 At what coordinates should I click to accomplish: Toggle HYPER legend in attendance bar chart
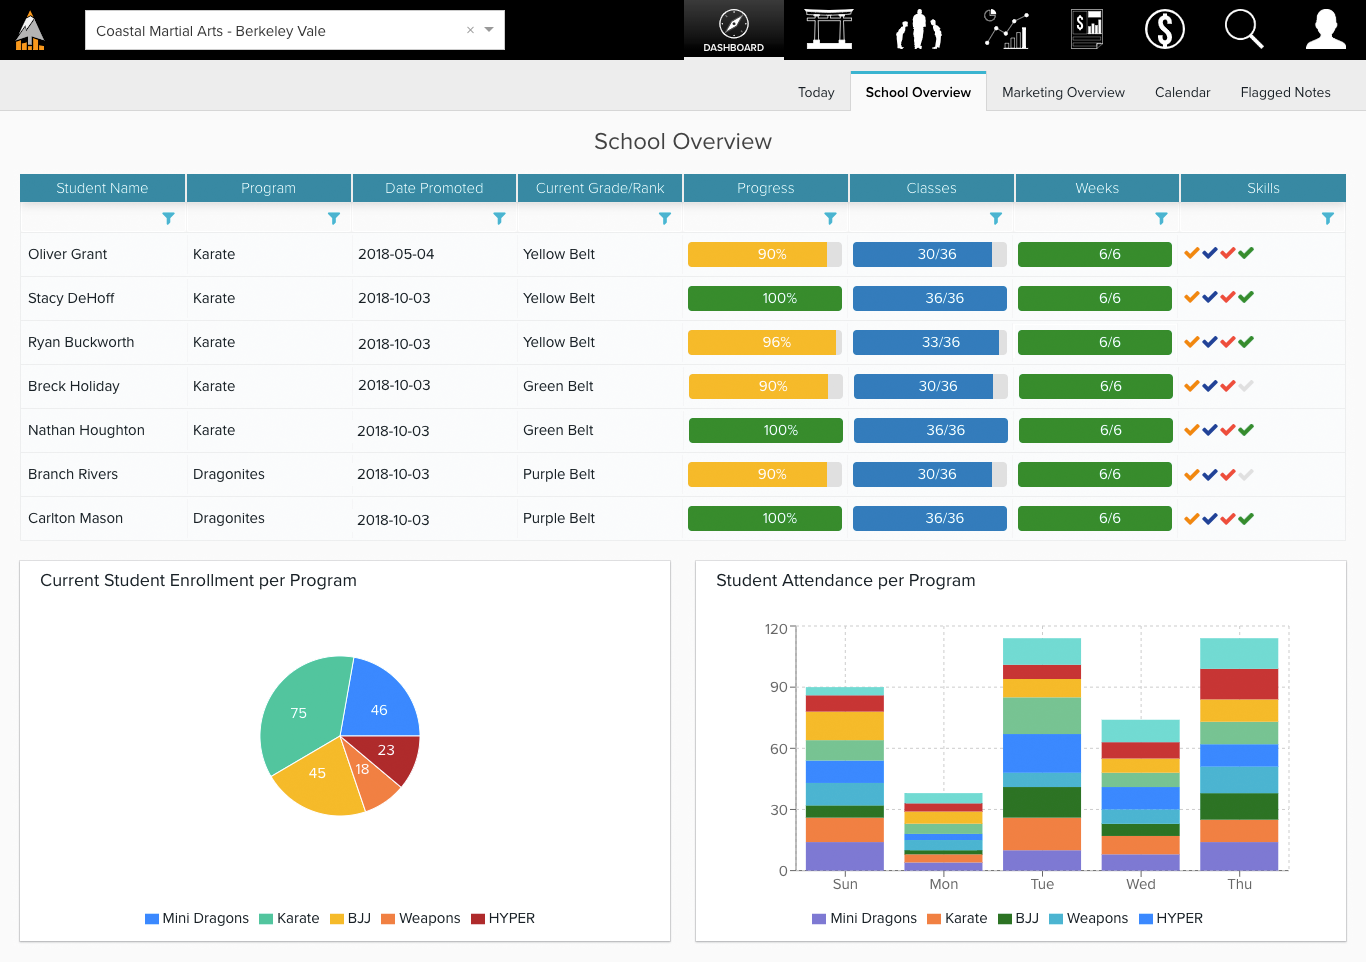tap(1171, 918)
